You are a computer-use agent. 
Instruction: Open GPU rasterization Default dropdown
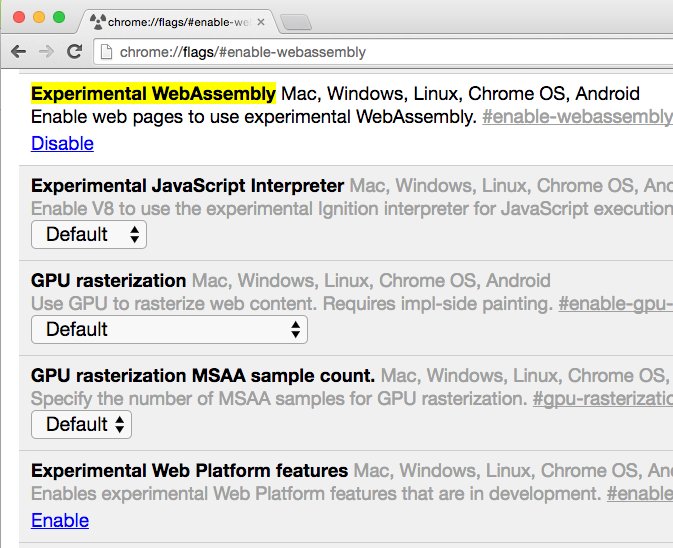(x=169, y=330)
